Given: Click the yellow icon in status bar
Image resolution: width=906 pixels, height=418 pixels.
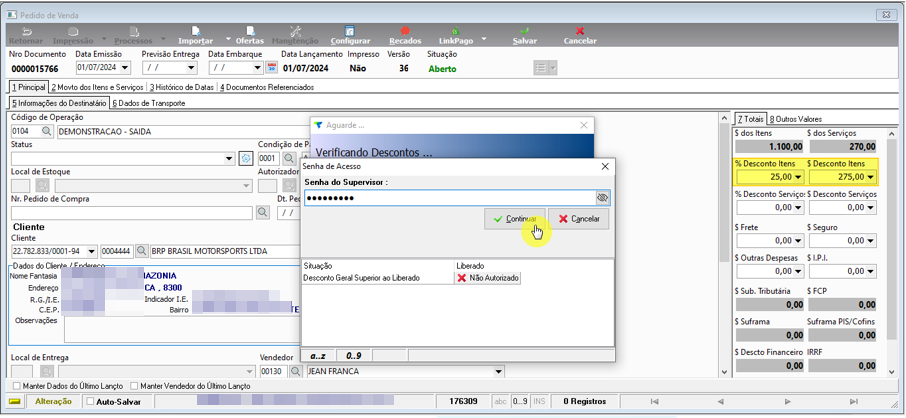Looking at the screenshot, I should [x=16, y=401].
